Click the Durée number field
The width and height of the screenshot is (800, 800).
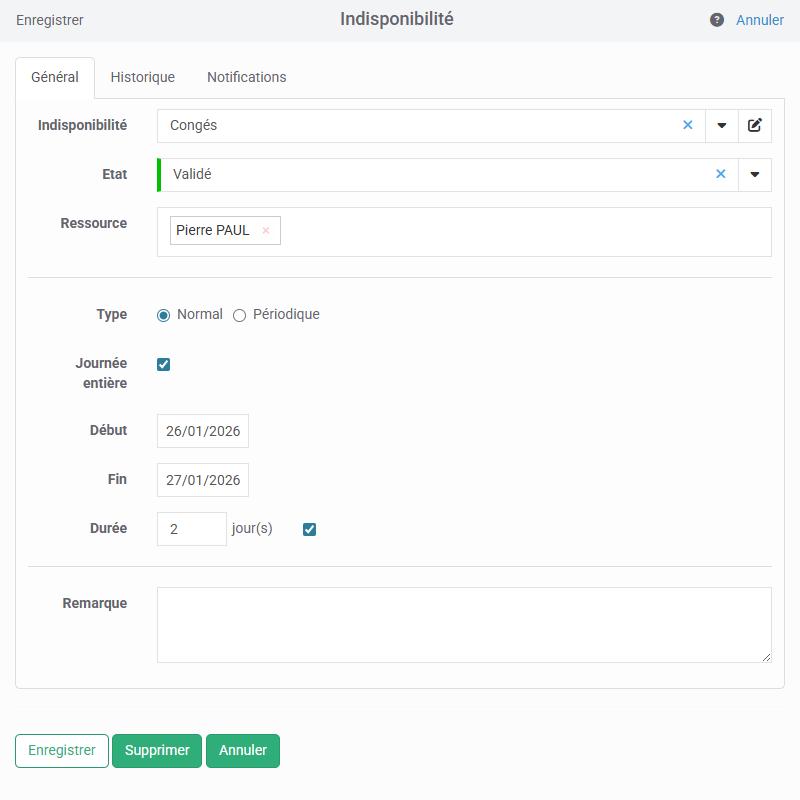pyautogui.click(x=191, y=529)
